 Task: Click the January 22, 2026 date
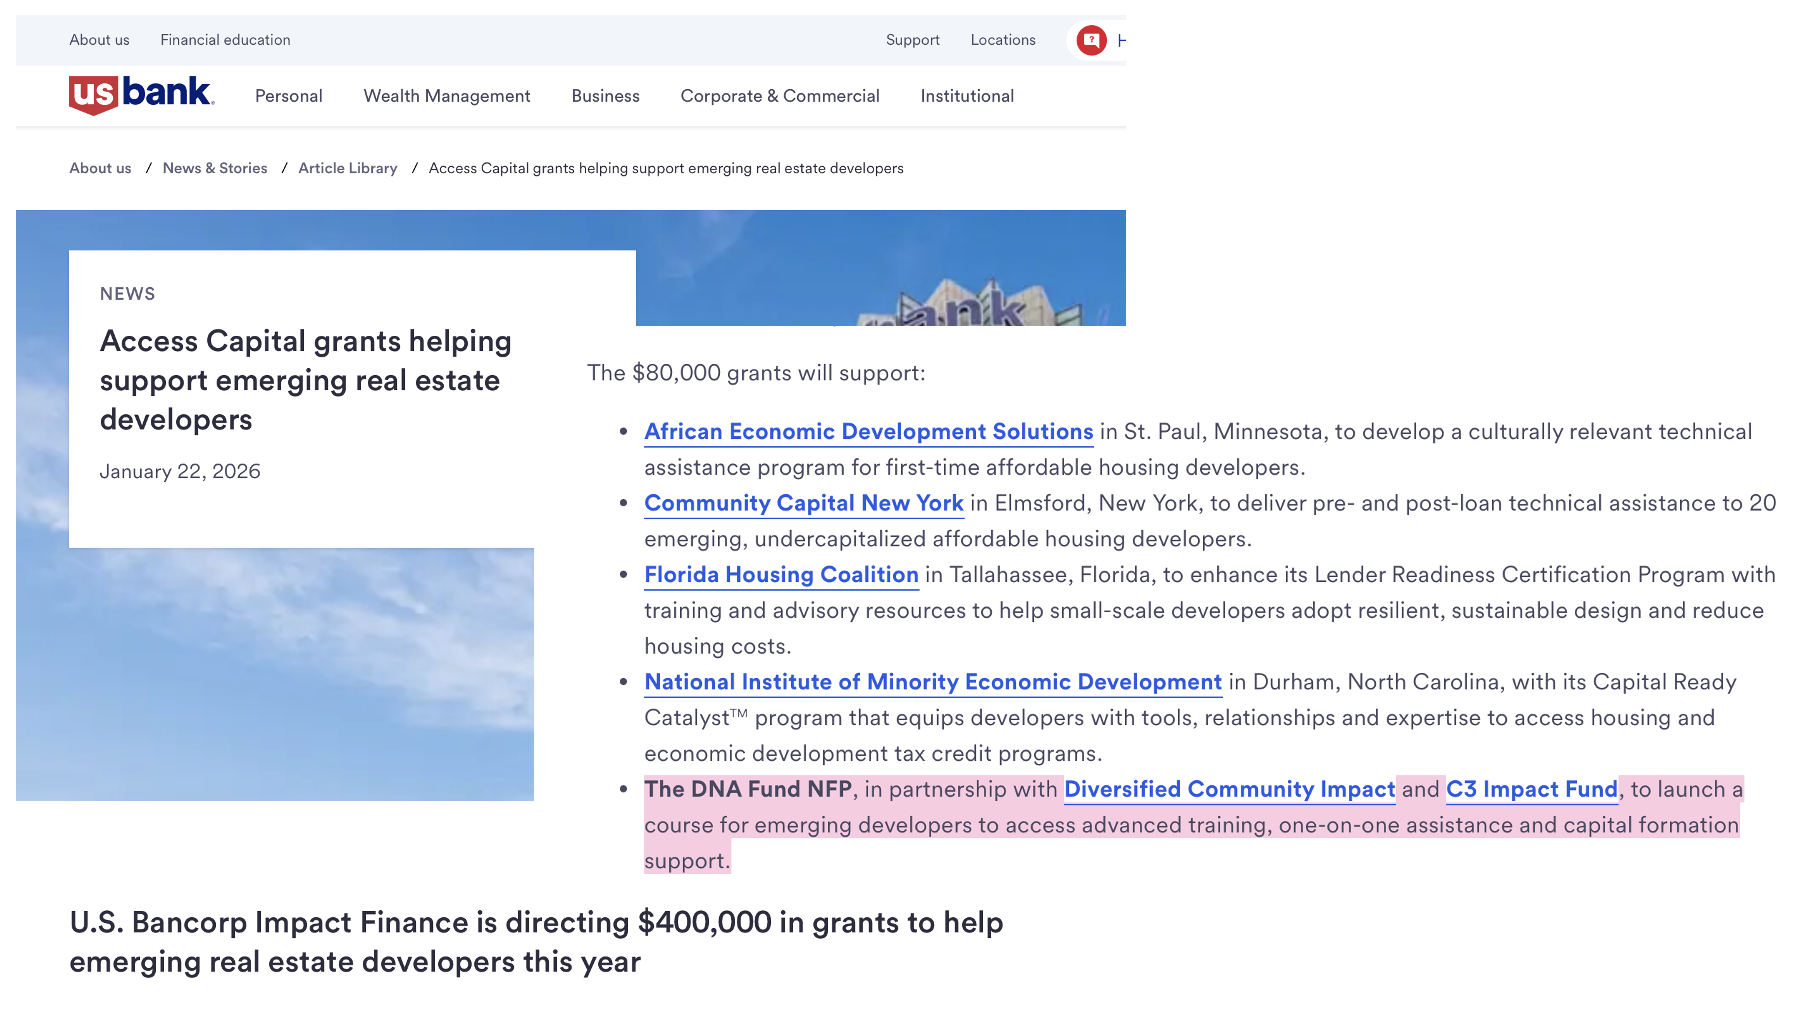tap(180, 472)
